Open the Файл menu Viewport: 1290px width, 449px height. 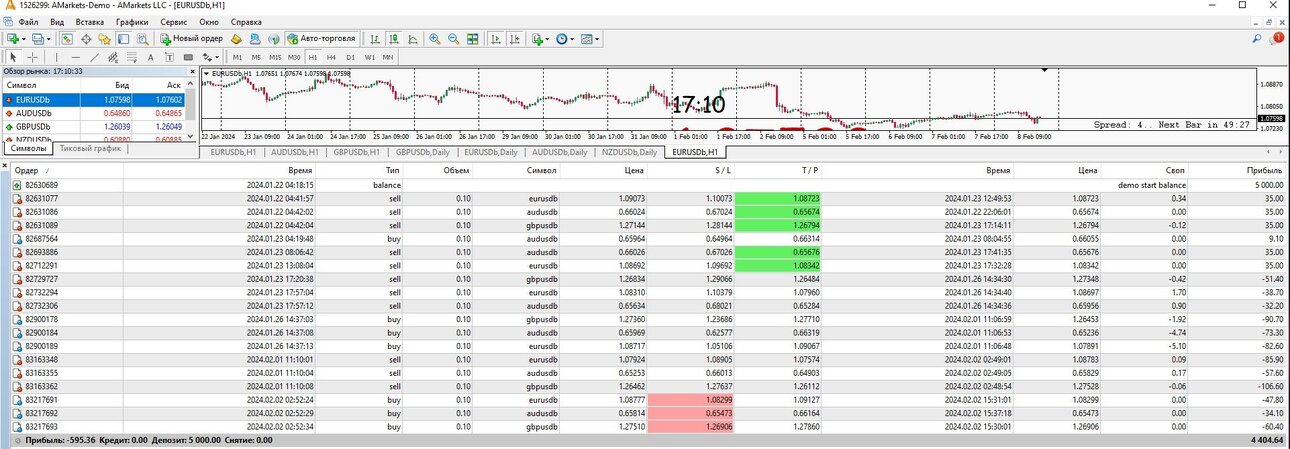point(29,21)
